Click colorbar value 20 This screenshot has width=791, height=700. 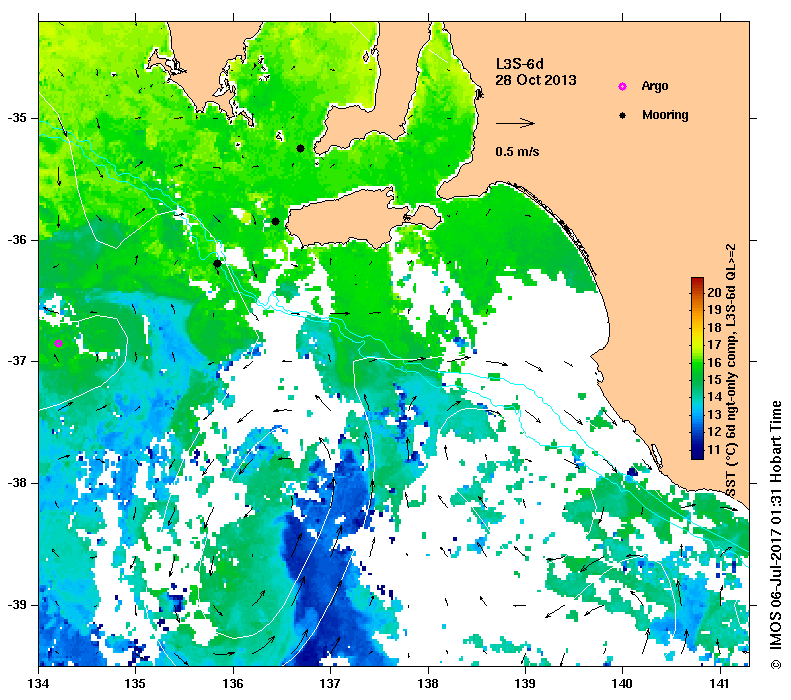pos(714,293)
